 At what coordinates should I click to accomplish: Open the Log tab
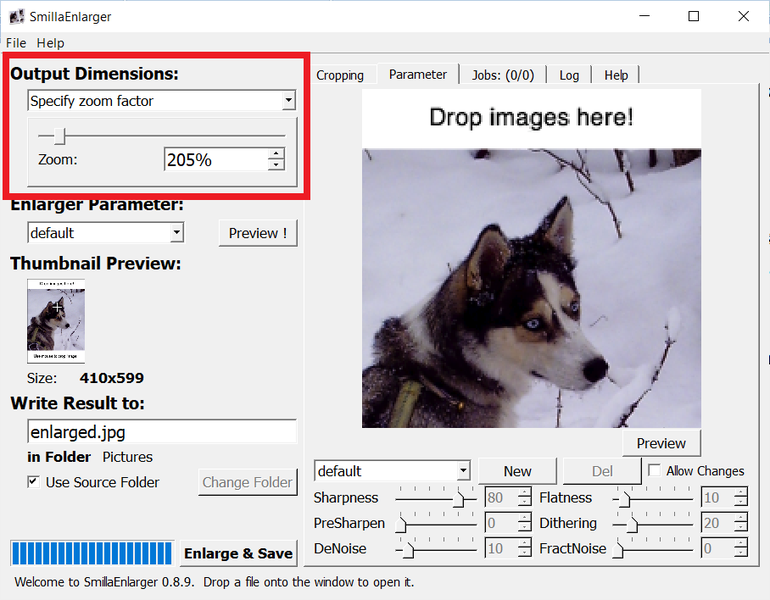click(569, 75)
